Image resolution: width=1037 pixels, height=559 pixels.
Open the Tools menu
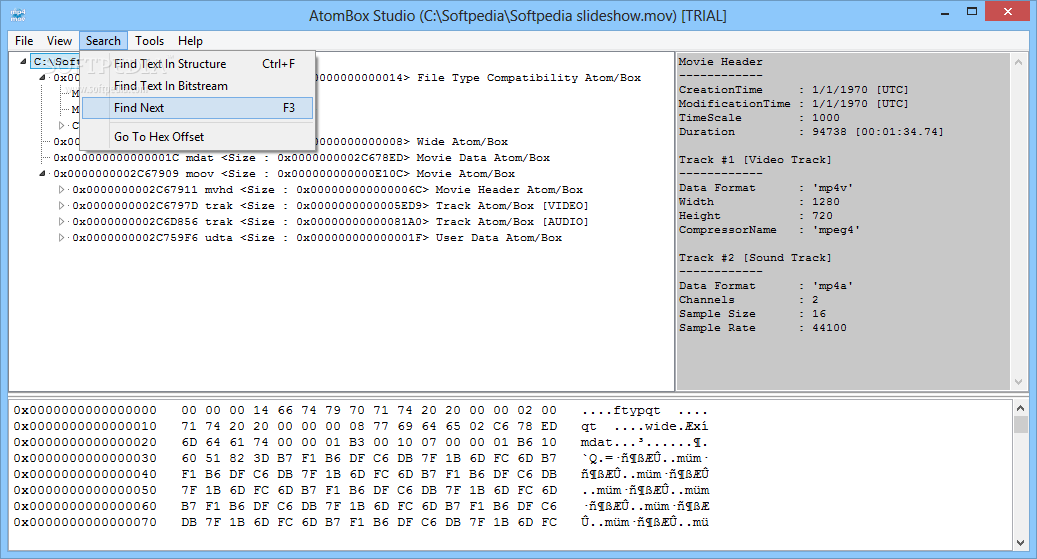(149, 41)
